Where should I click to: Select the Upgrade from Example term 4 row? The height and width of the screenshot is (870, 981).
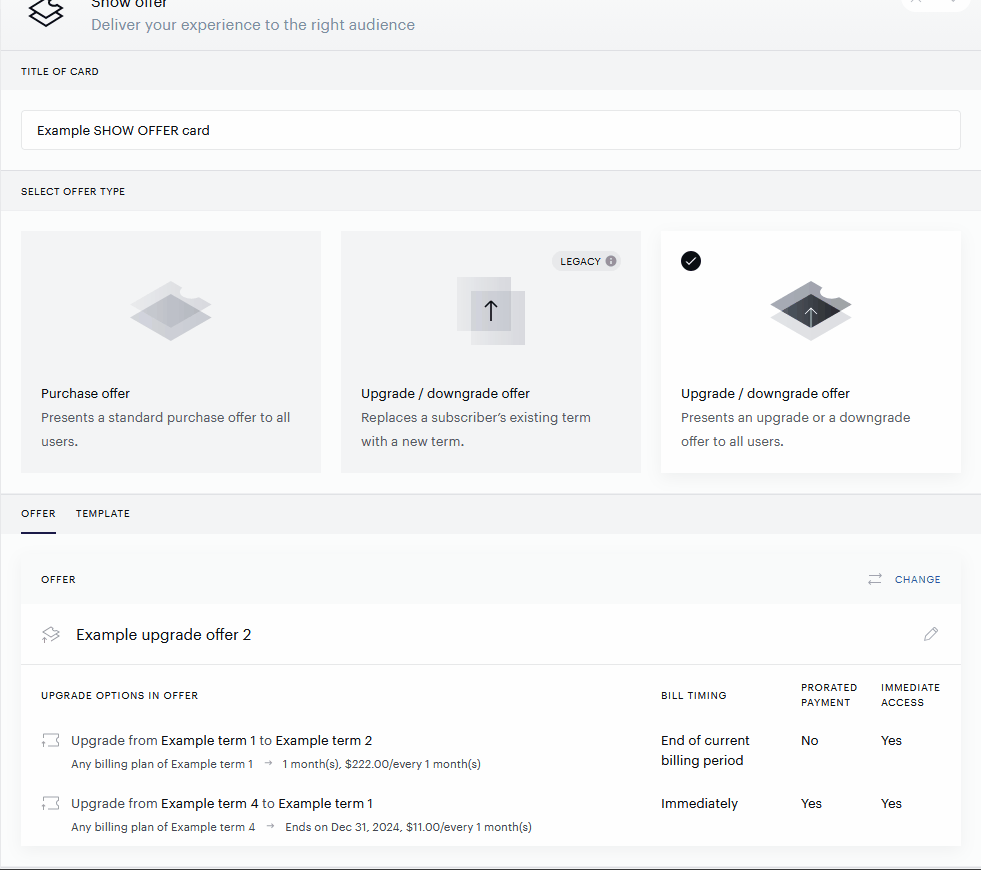491,814
